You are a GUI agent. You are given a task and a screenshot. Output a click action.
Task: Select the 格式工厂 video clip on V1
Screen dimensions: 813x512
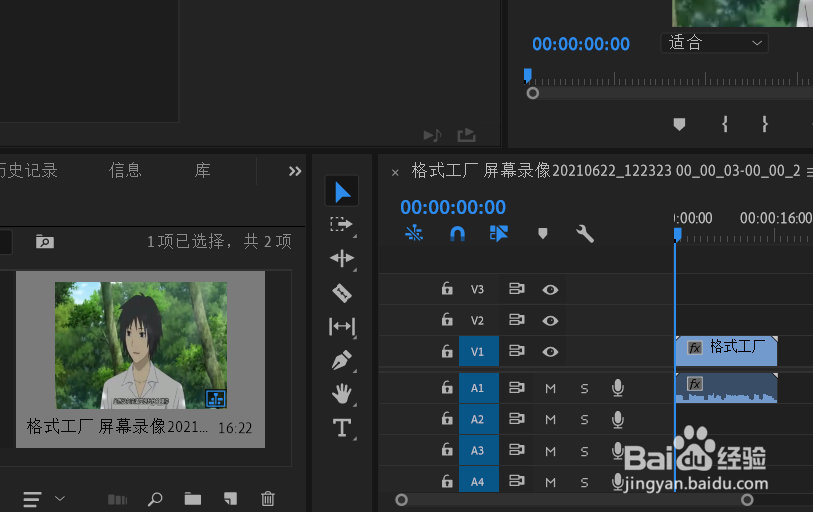(x=726, y=351)
